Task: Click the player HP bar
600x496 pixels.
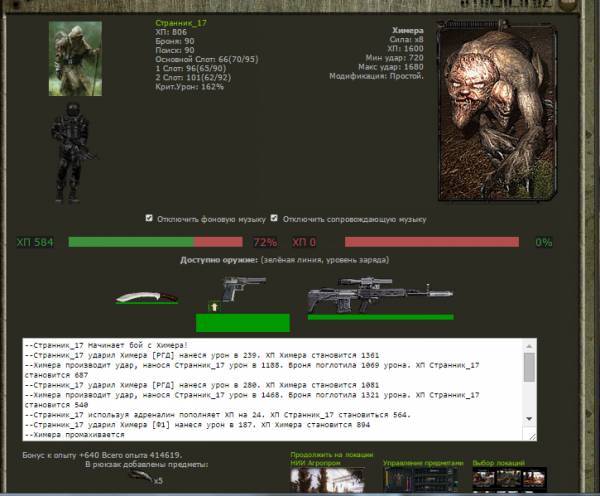Action: (x=155, y=242)
